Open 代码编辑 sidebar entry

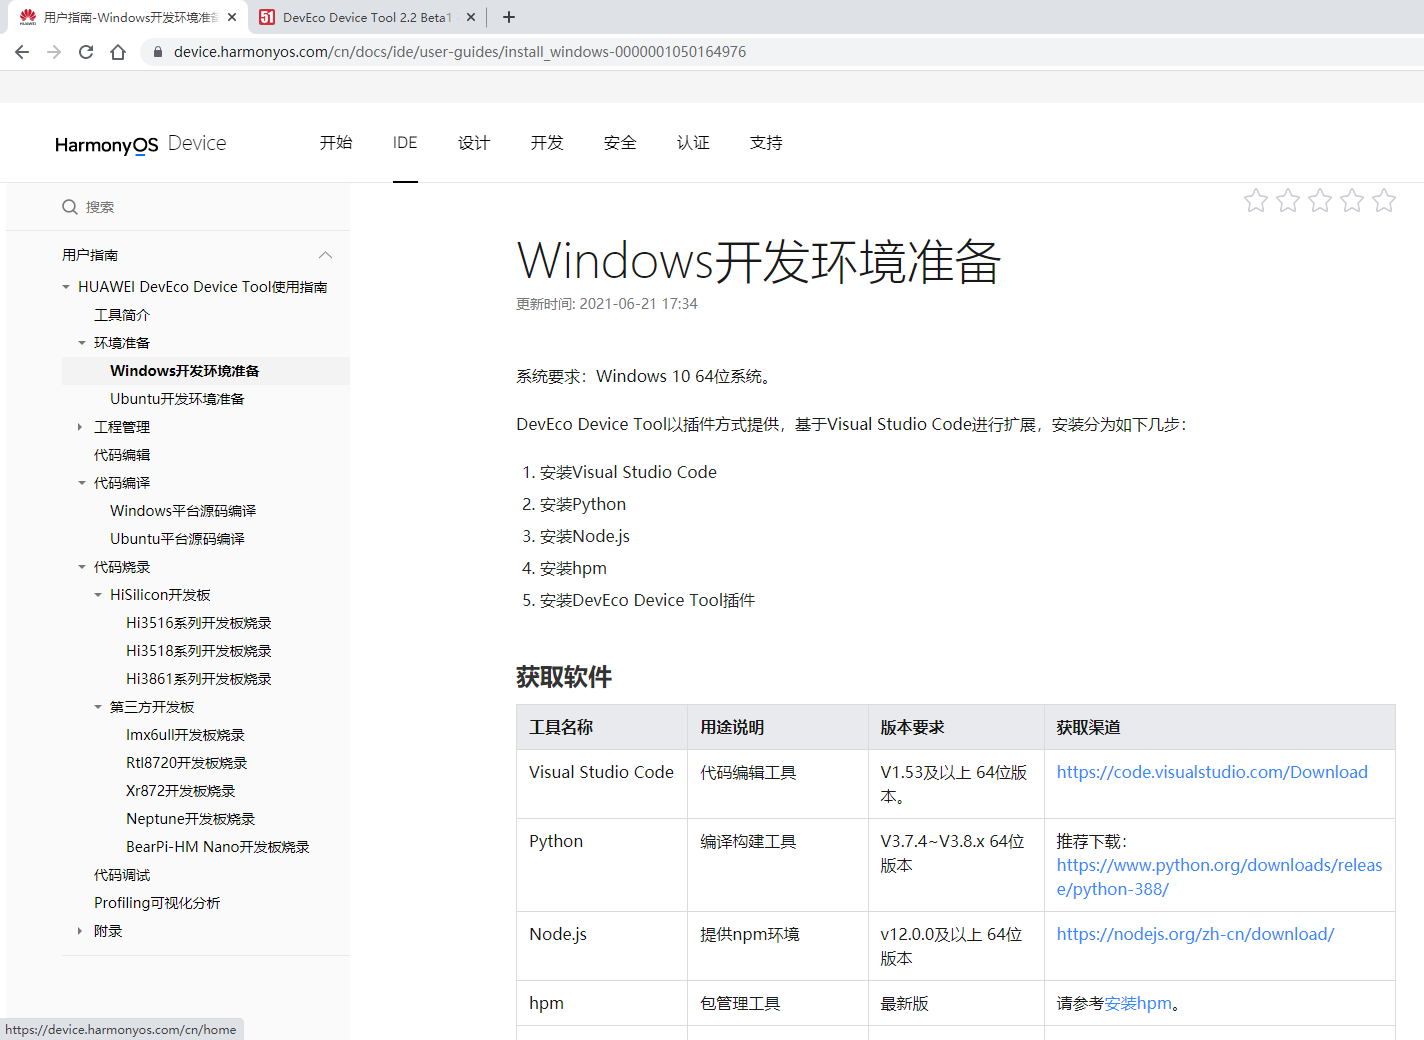(x=122, y=455)
